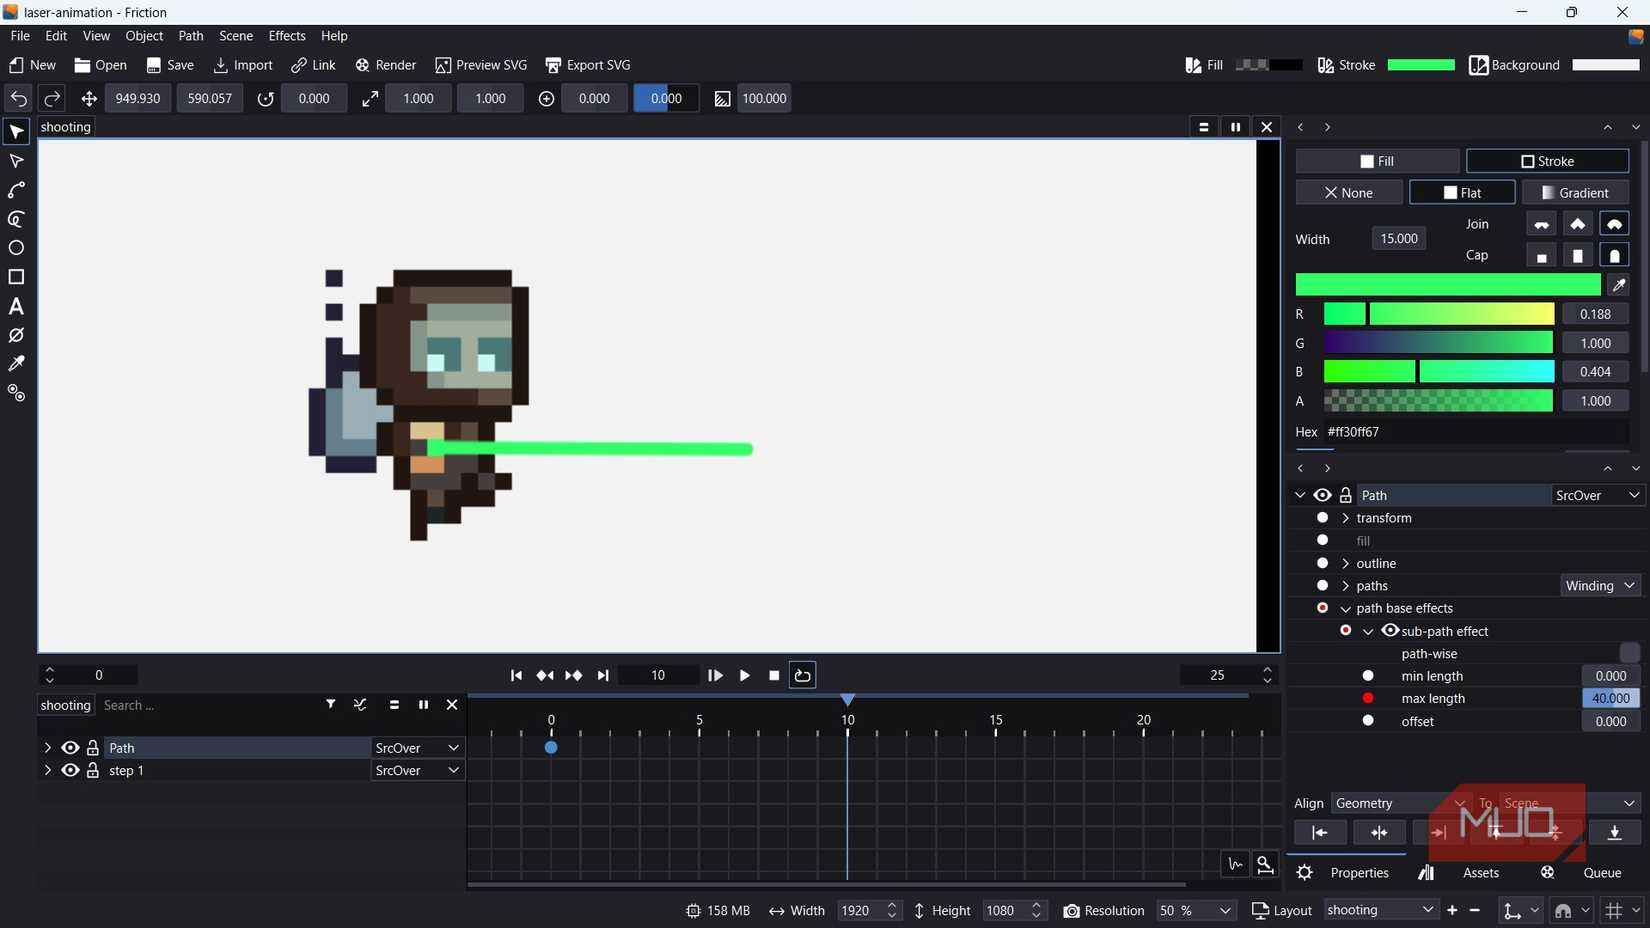Open the stroke color picker eyedropper
The image size is (1650, 928).
click(1619, 284)
